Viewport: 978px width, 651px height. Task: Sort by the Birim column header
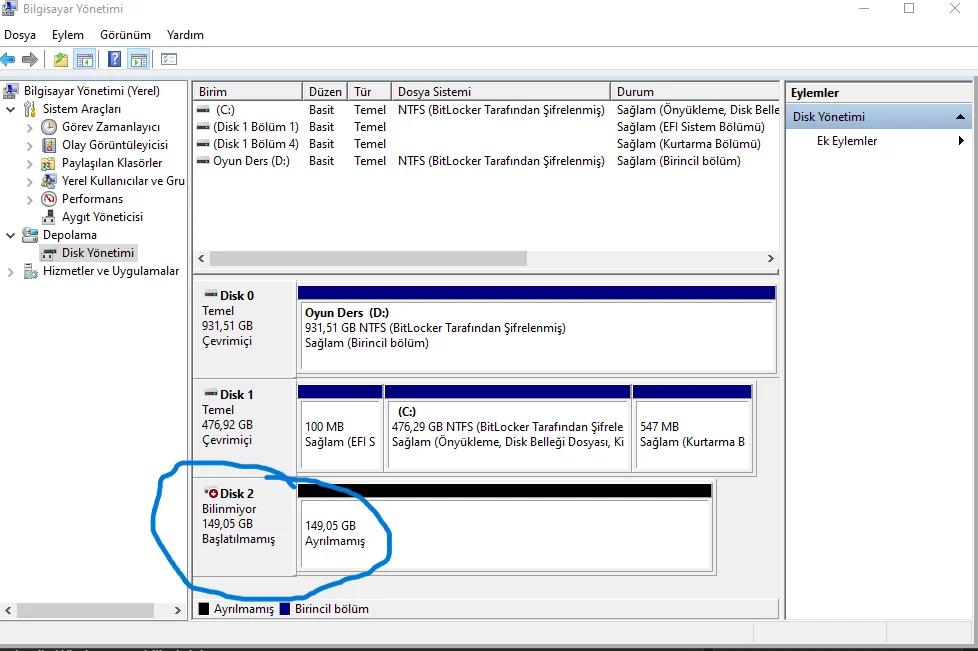click(x=248, y=92)
